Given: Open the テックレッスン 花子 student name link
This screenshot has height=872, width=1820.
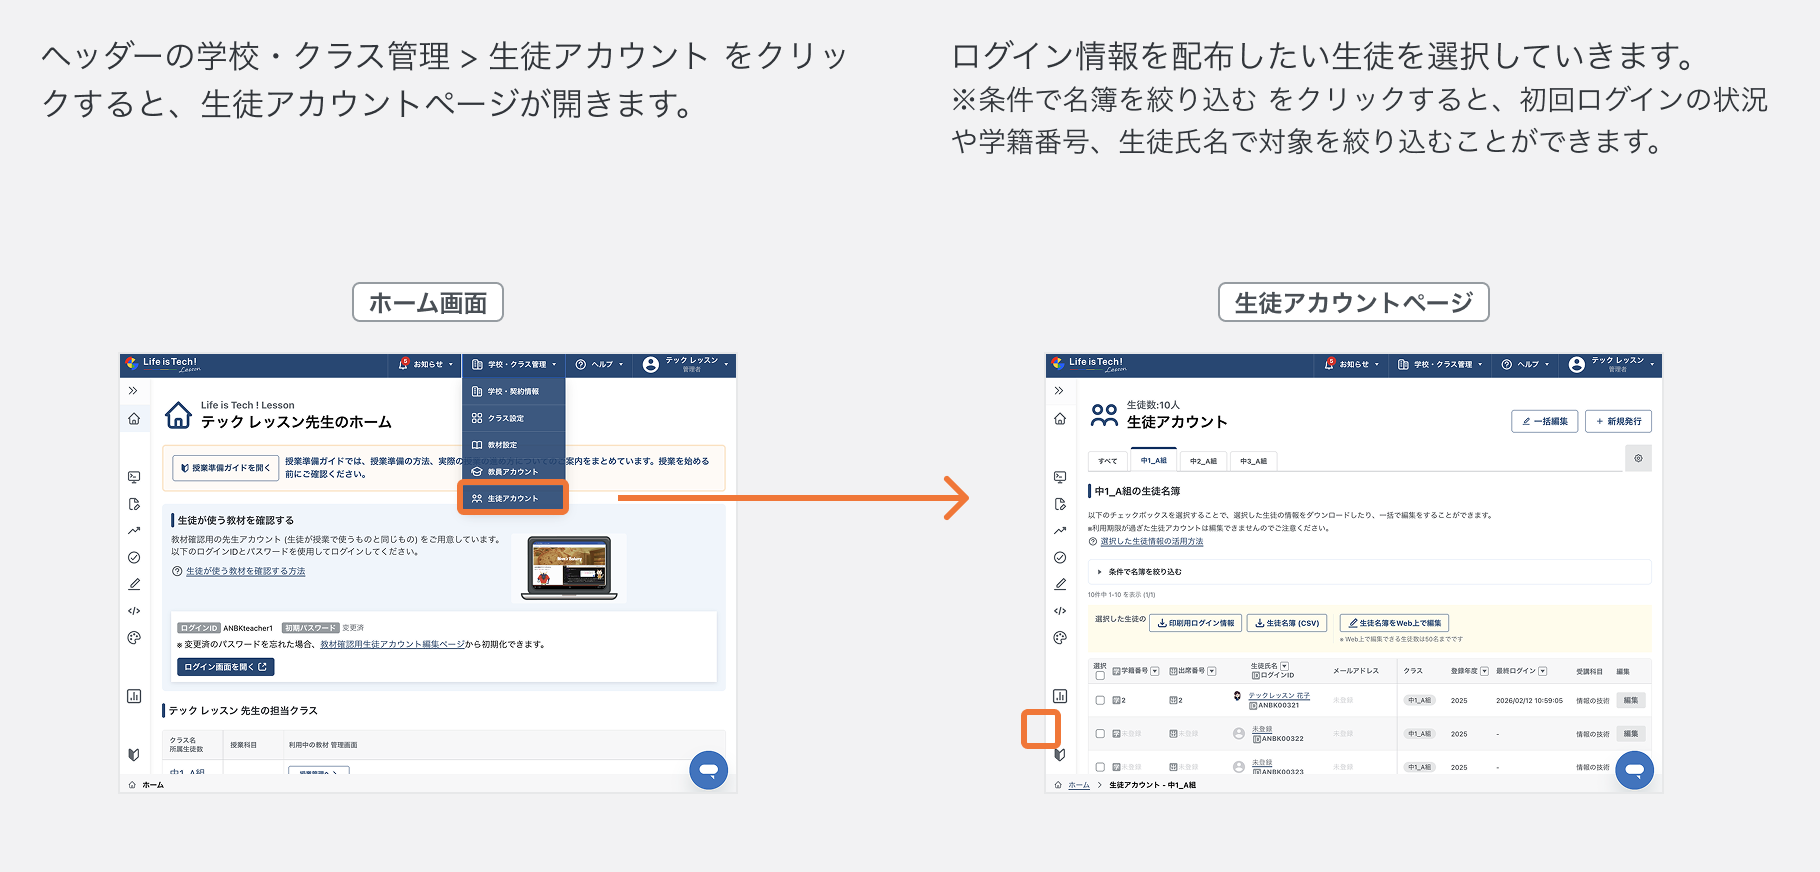Looking at the screenshot, I should click(x=1279, y=696).
